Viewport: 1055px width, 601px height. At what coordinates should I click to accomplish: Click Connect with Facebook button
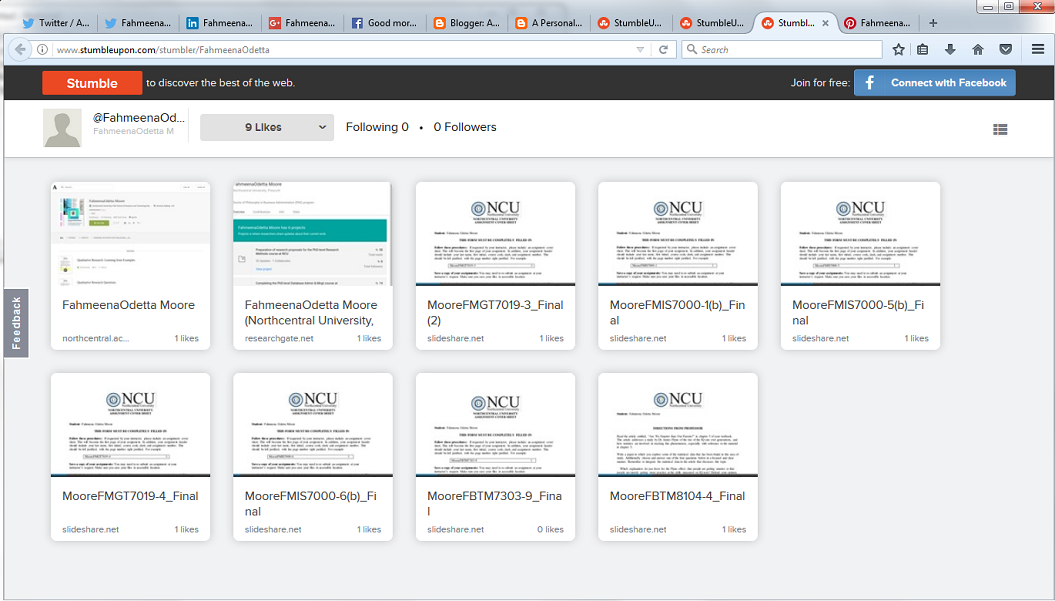click(935, 83)
